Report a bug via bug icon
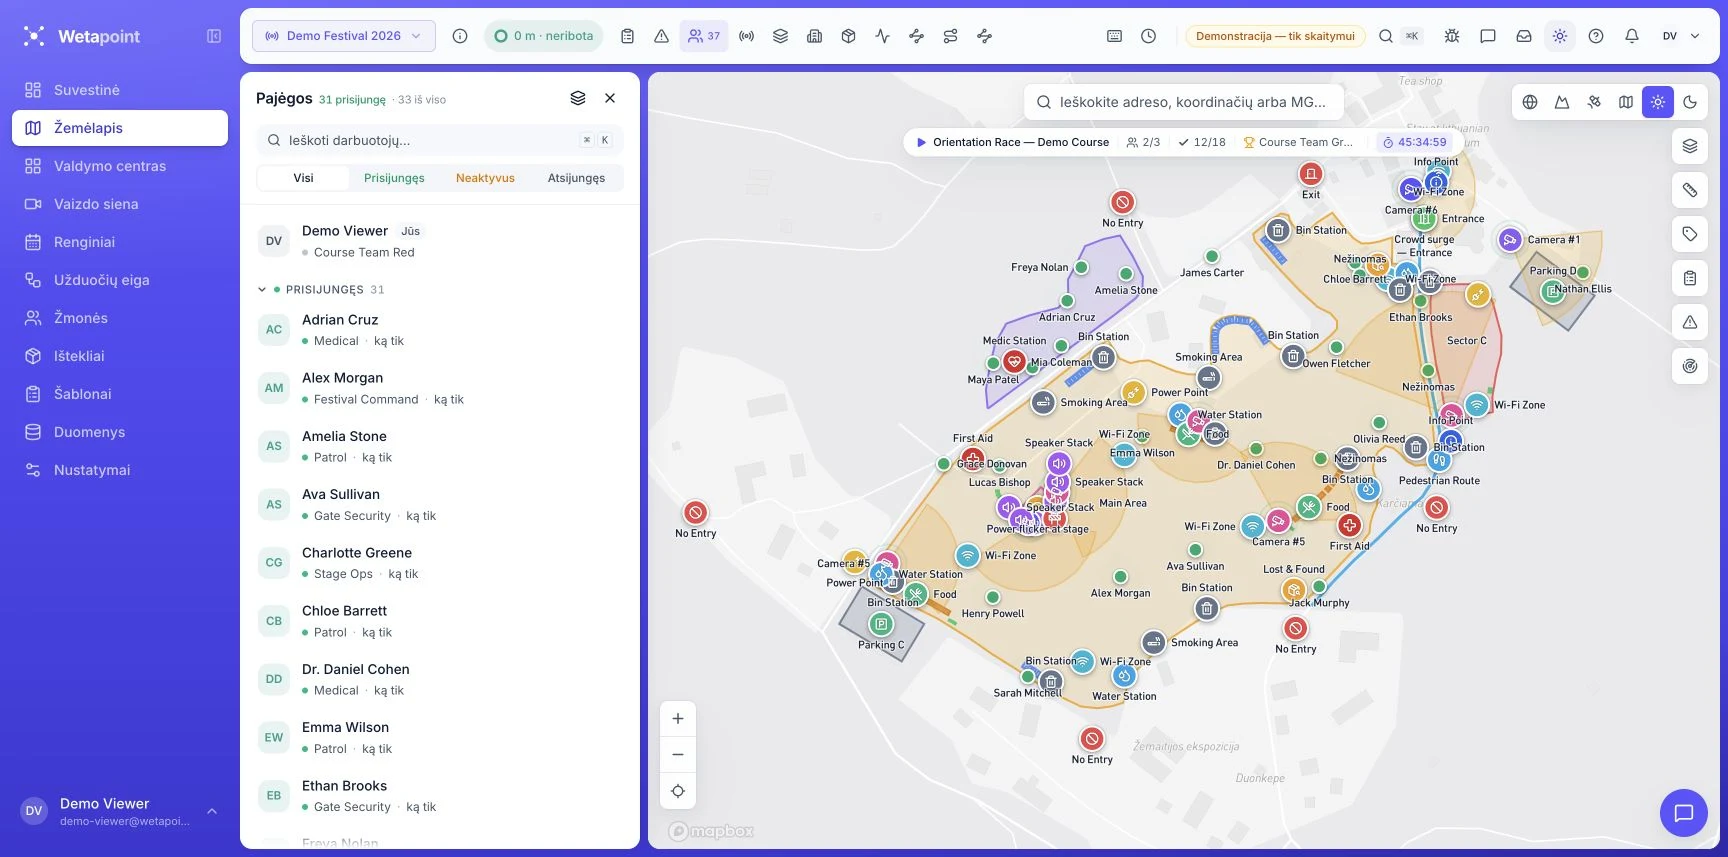The width and height of the screenshot is (1728, 857). tap(1452, 36)
